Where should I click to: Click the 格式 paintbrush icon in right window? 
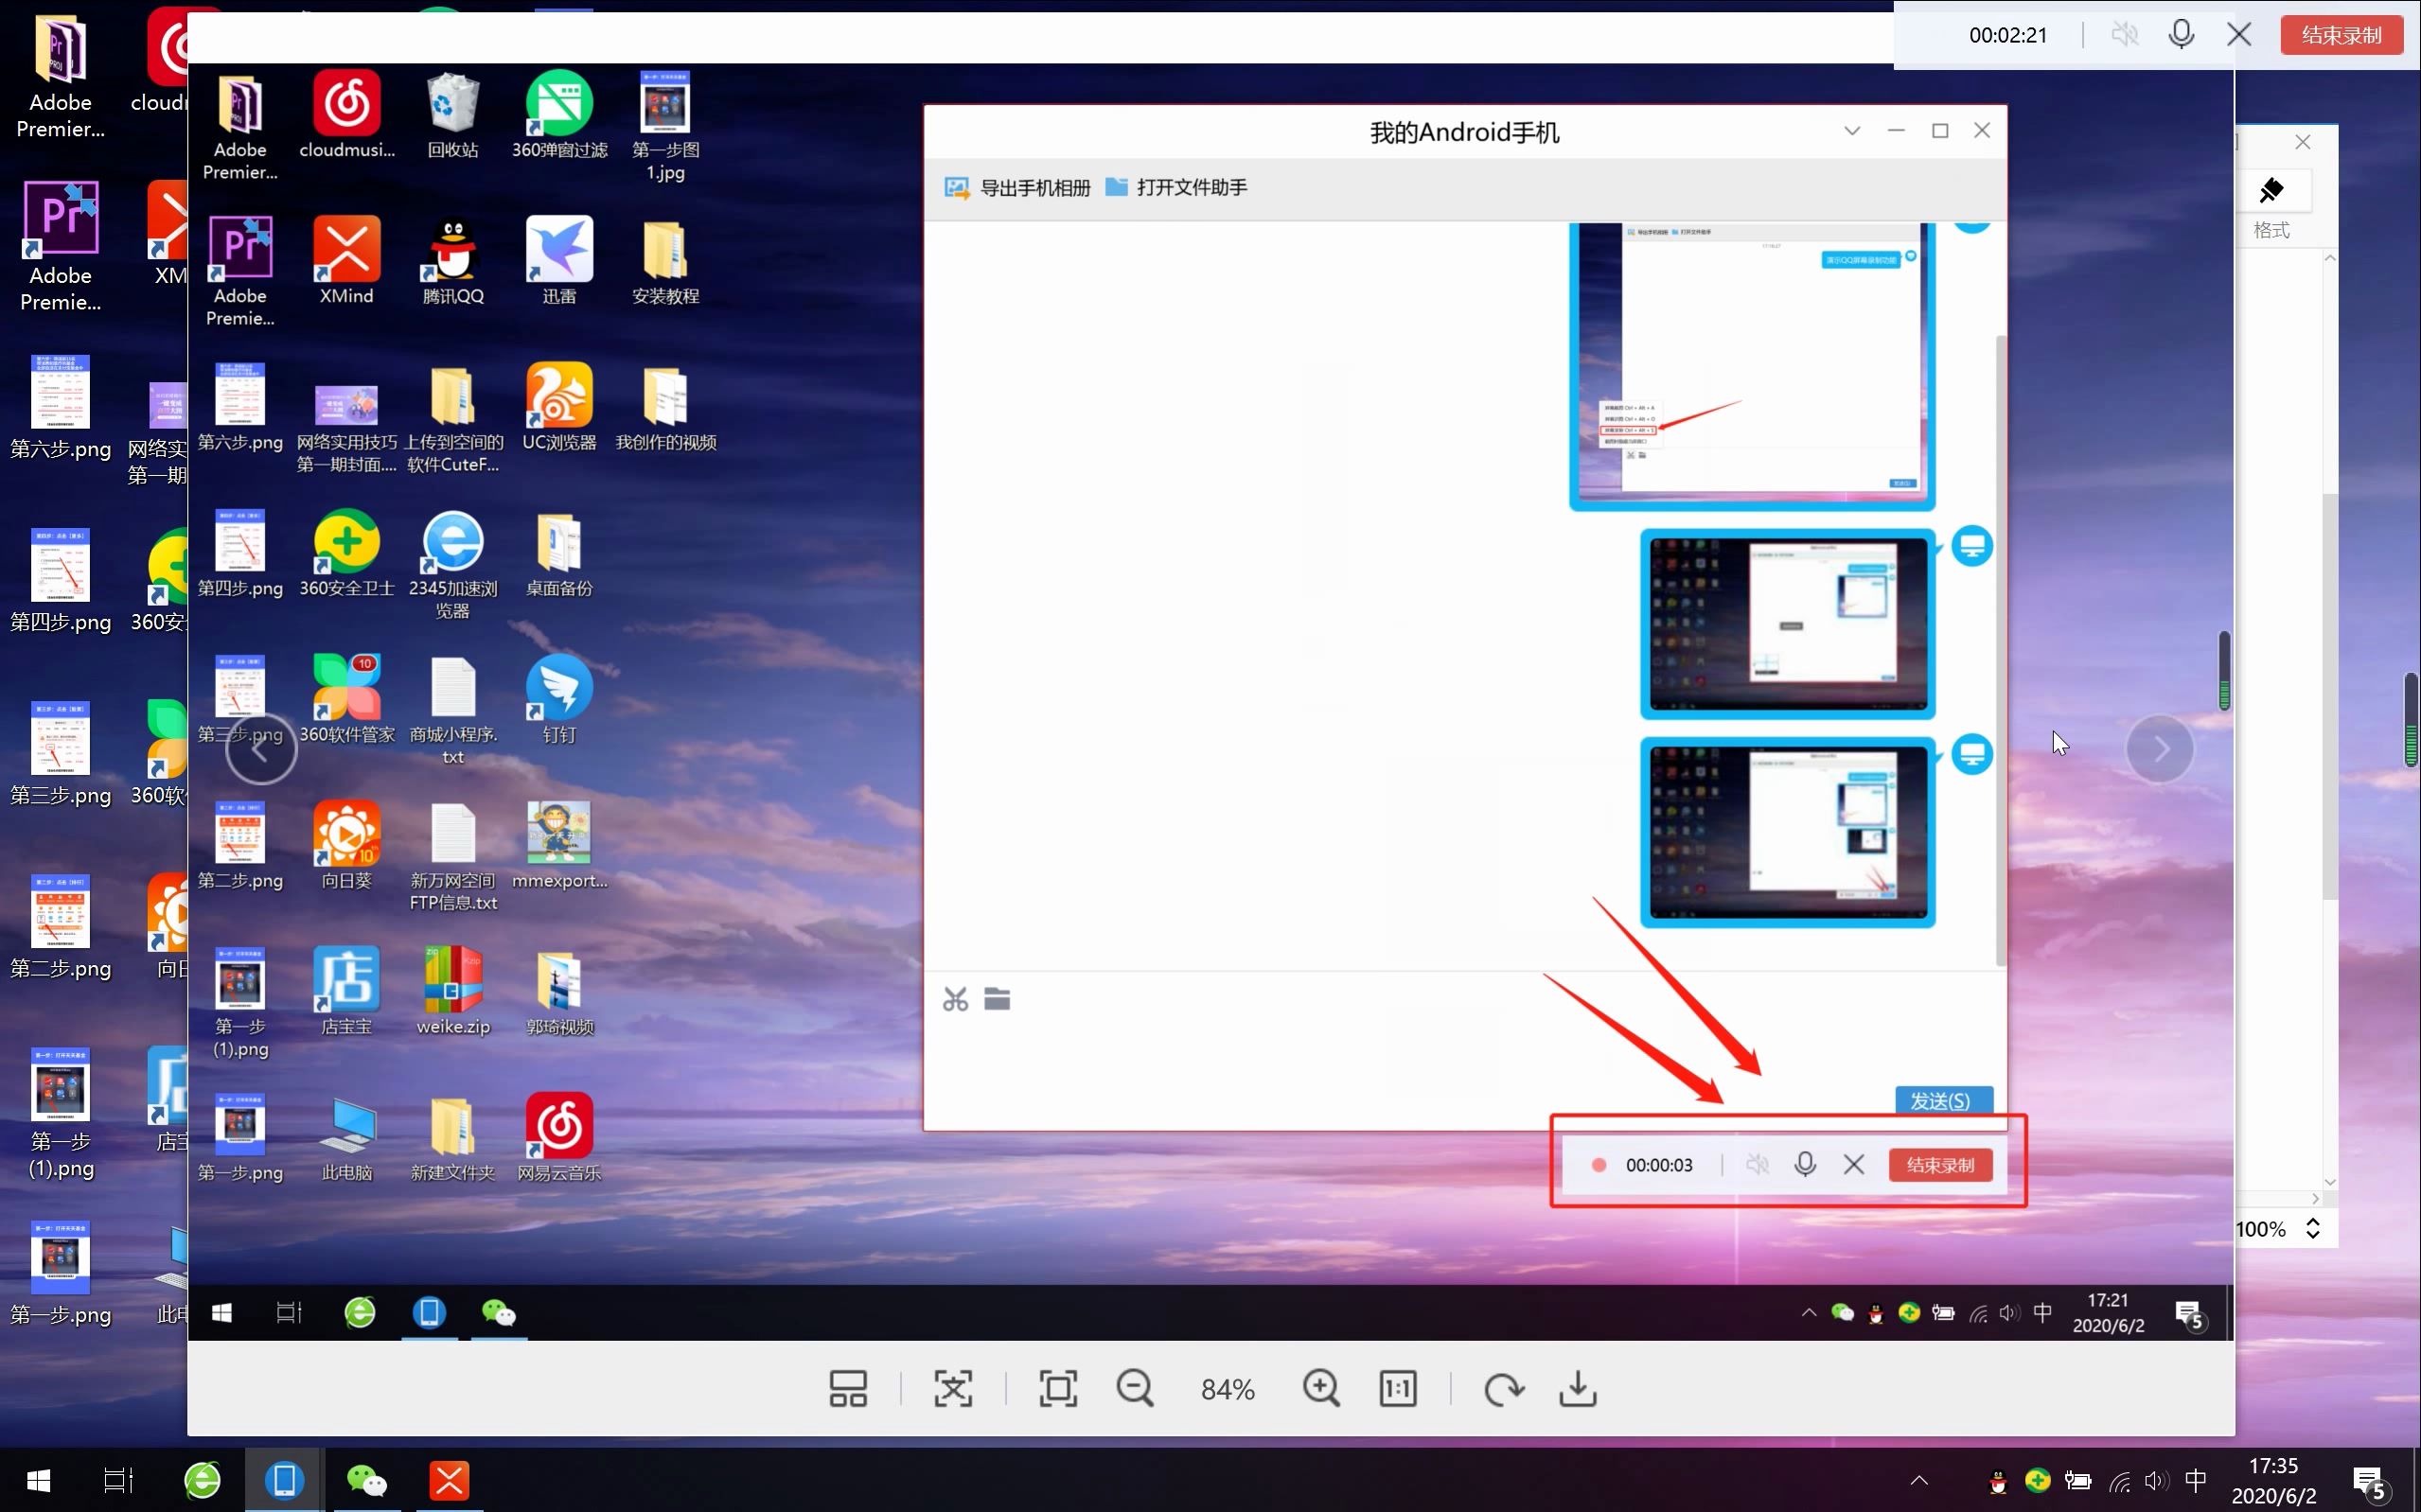[2272, 190]
